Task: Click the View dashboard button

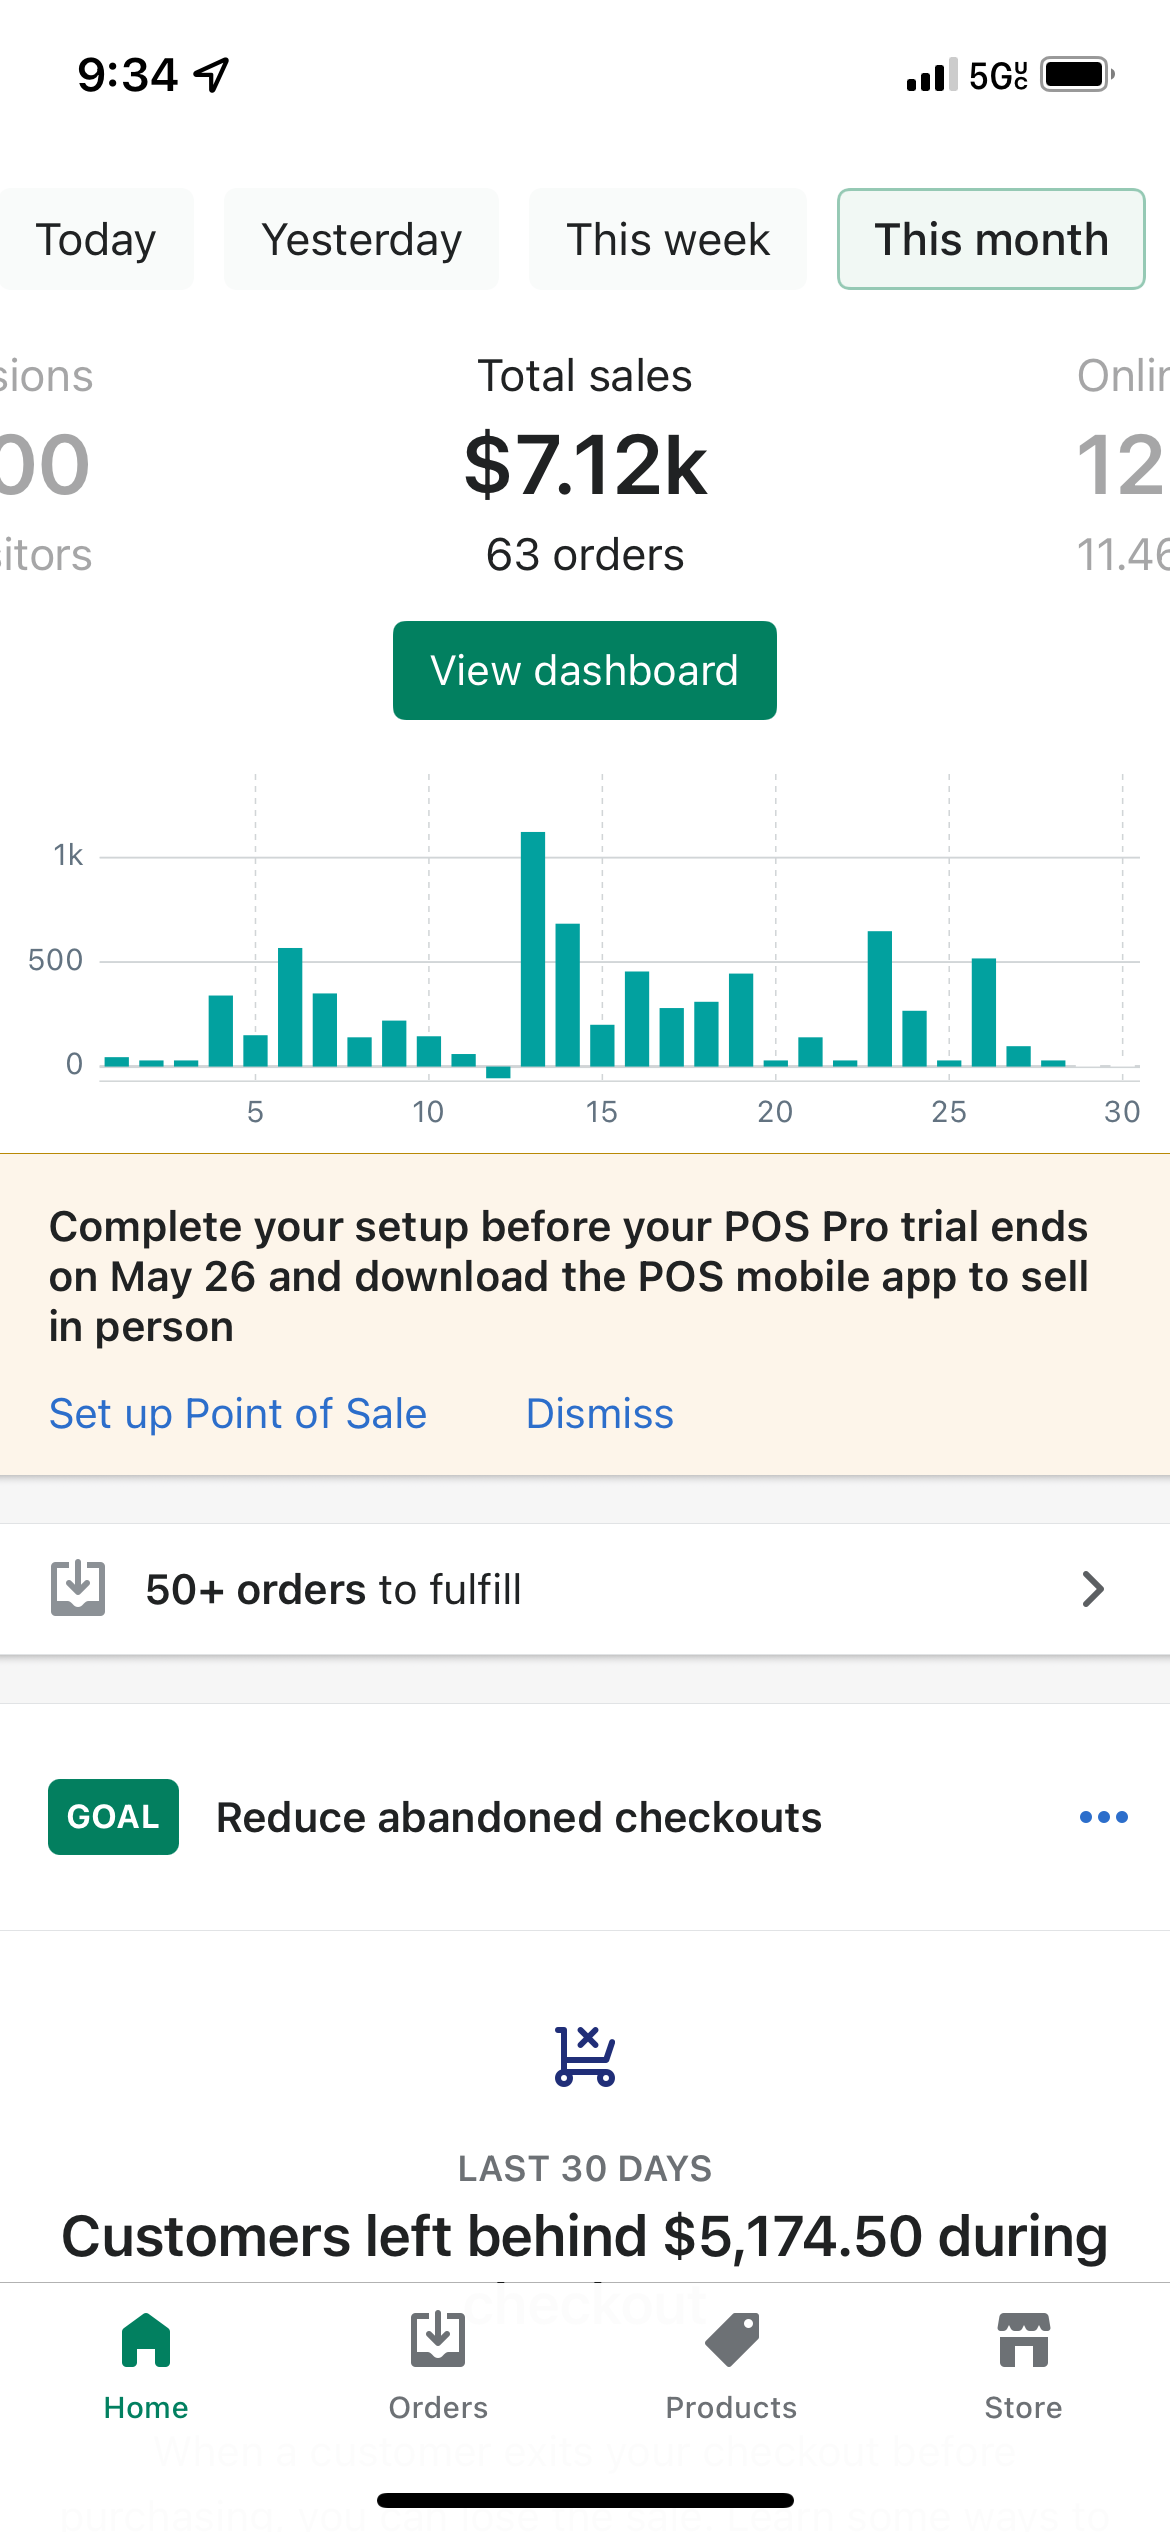Action: (585, 670)
